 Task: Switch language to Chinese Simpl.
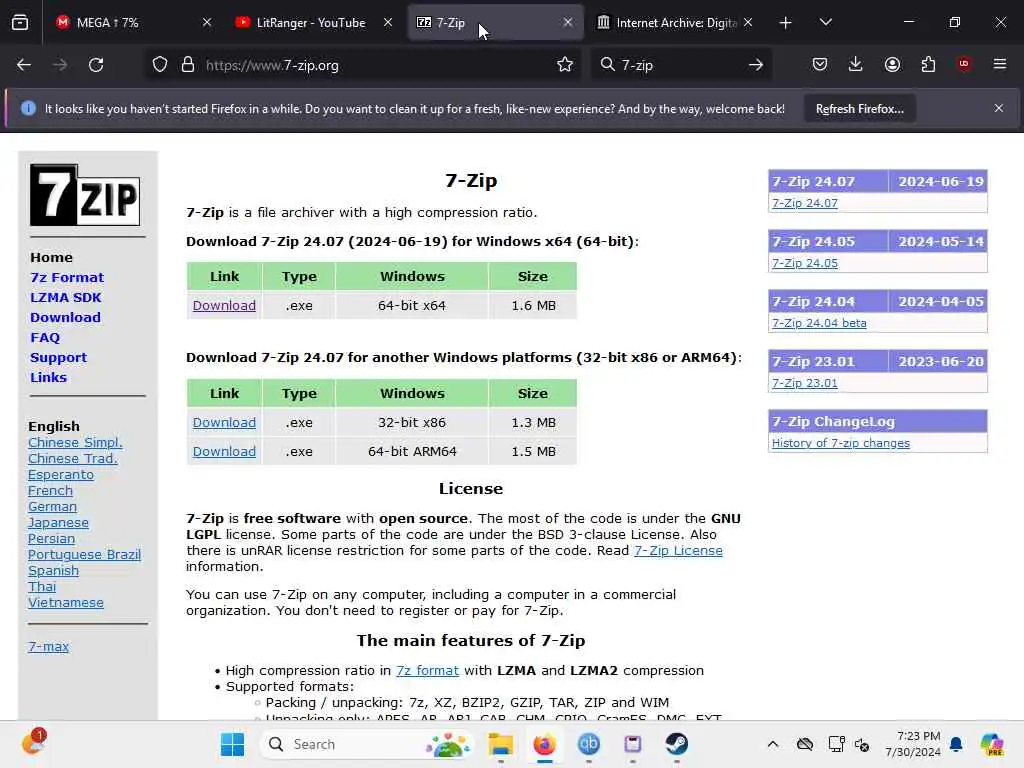75,443
